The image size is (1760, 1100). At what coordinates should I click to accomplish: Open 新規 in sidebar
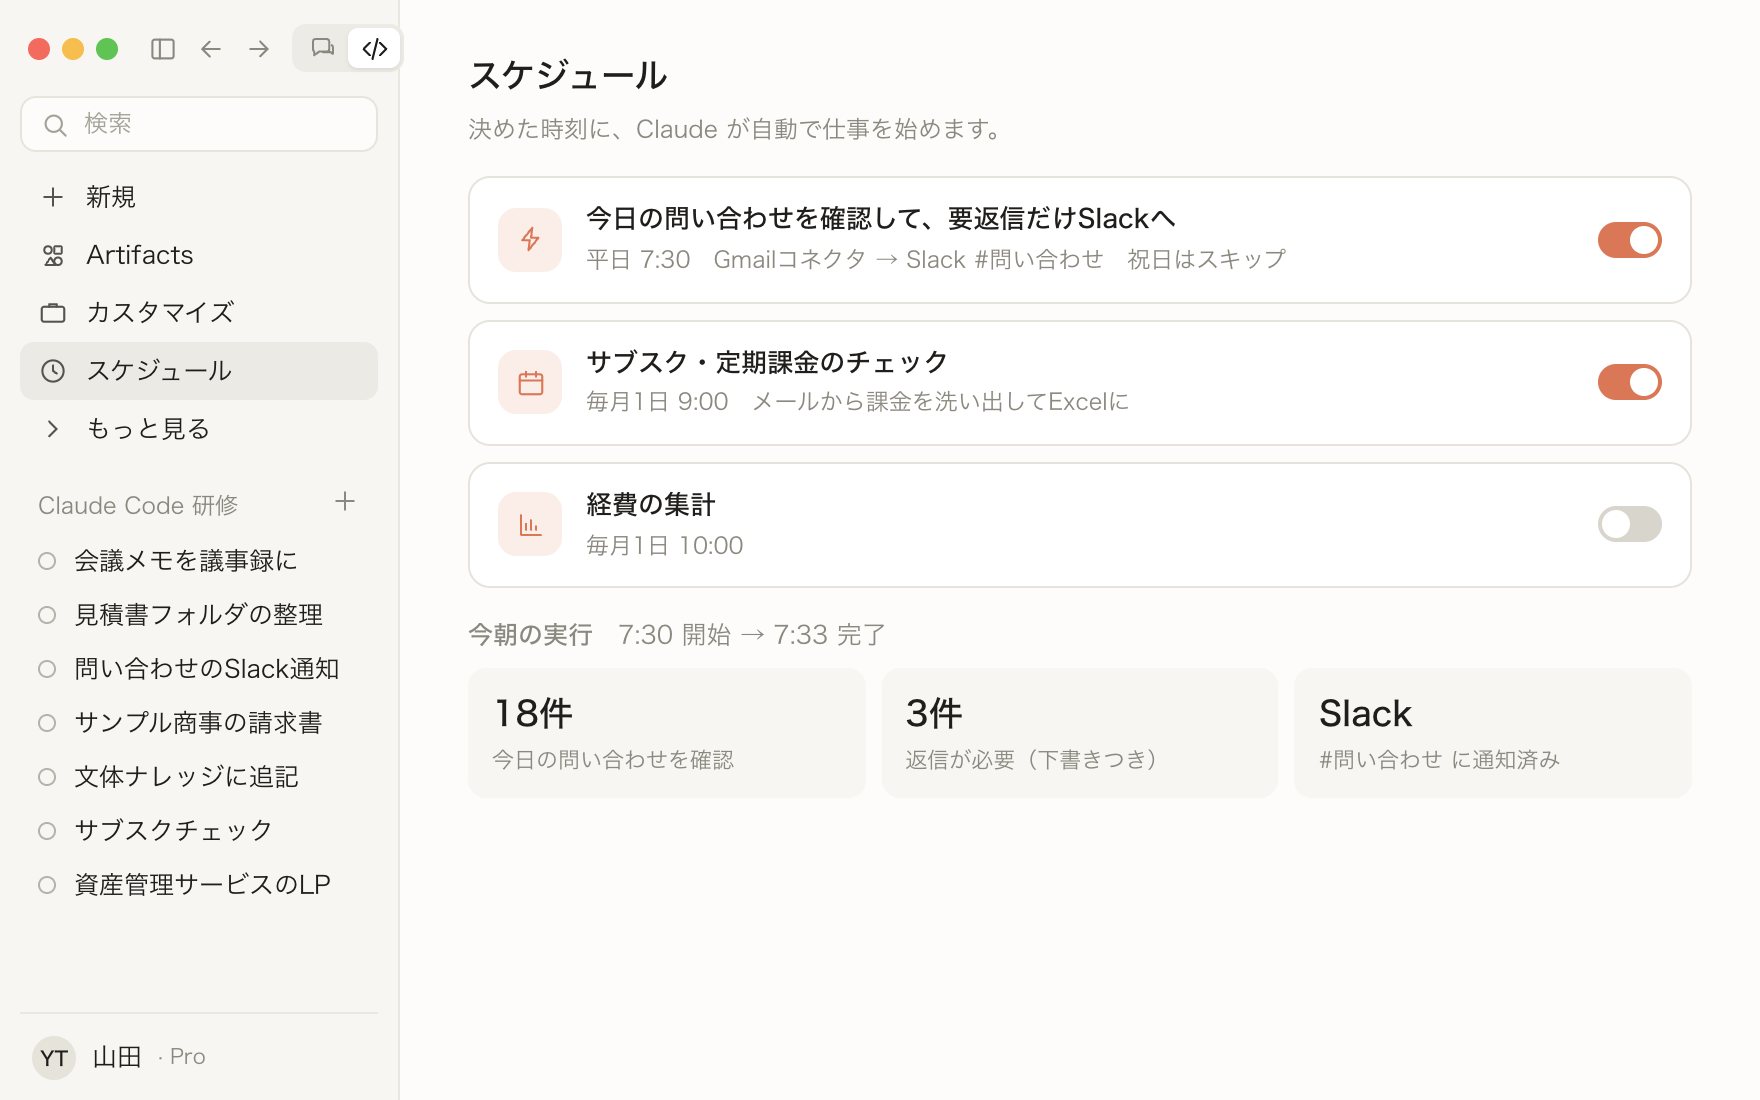(x=199, y=197)
